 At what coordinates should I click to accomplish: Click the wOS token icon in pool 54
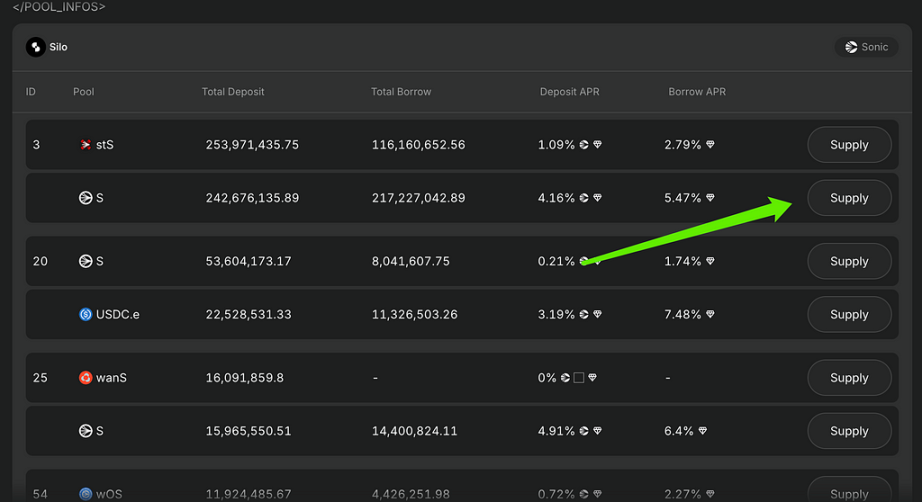[85, 494]
